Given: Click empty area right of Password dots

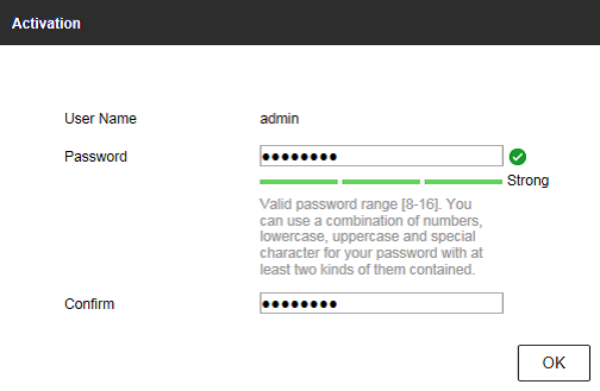Looking at the screenshot, I should 419,156.
